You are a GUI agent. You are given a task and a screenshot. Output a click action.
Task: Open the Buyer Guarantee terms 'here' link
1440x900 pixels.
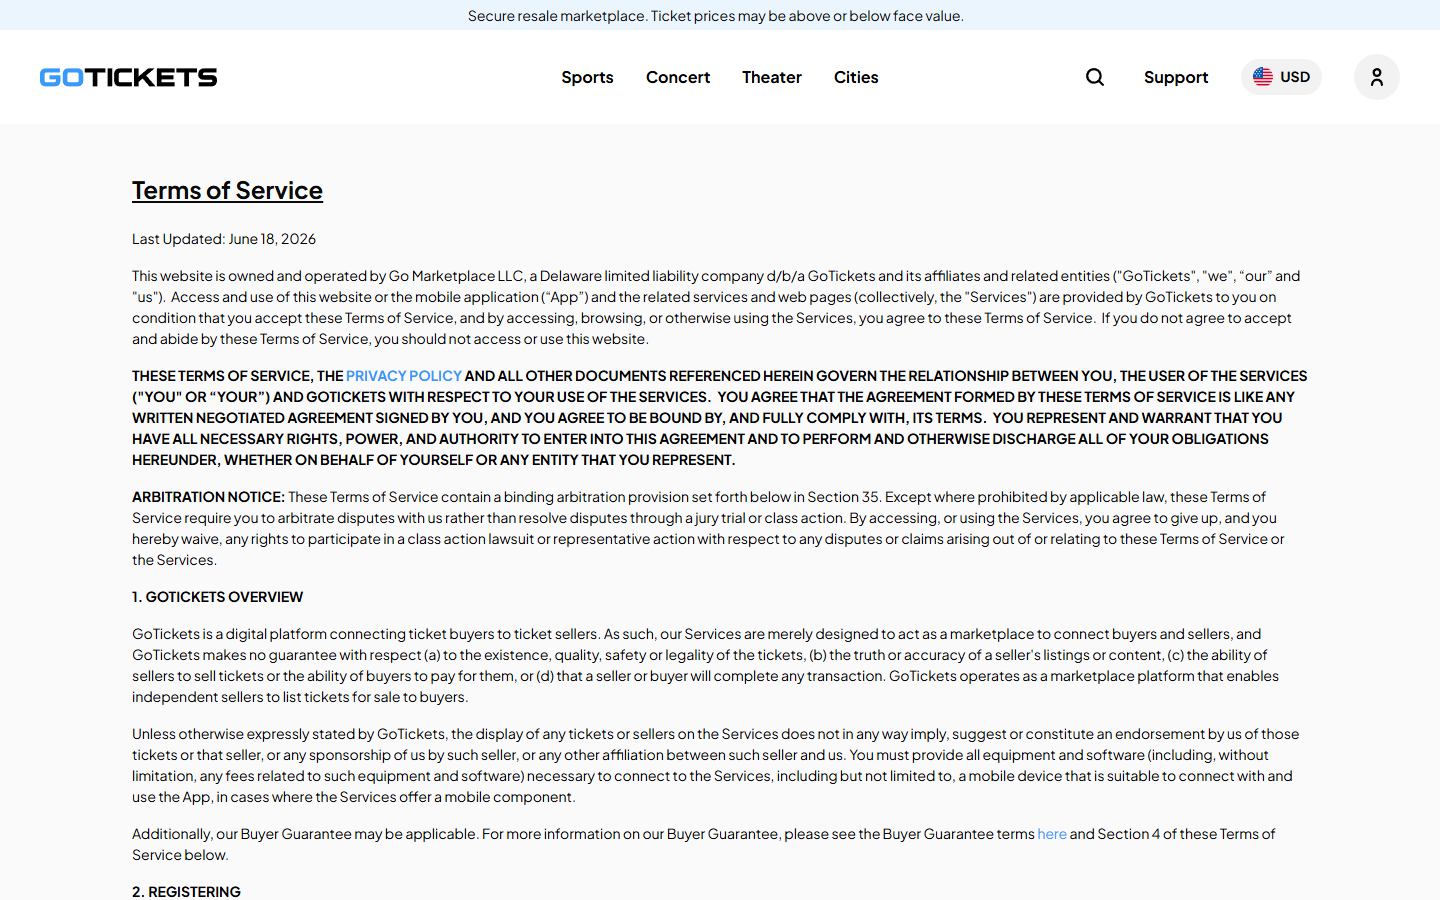(1052, 834)
